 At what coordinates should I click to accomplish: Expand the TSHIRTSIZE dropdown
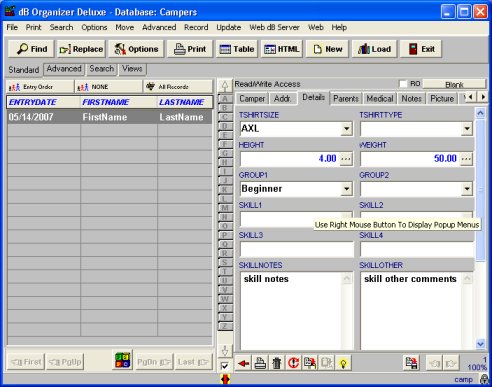(x=346, y=128)
